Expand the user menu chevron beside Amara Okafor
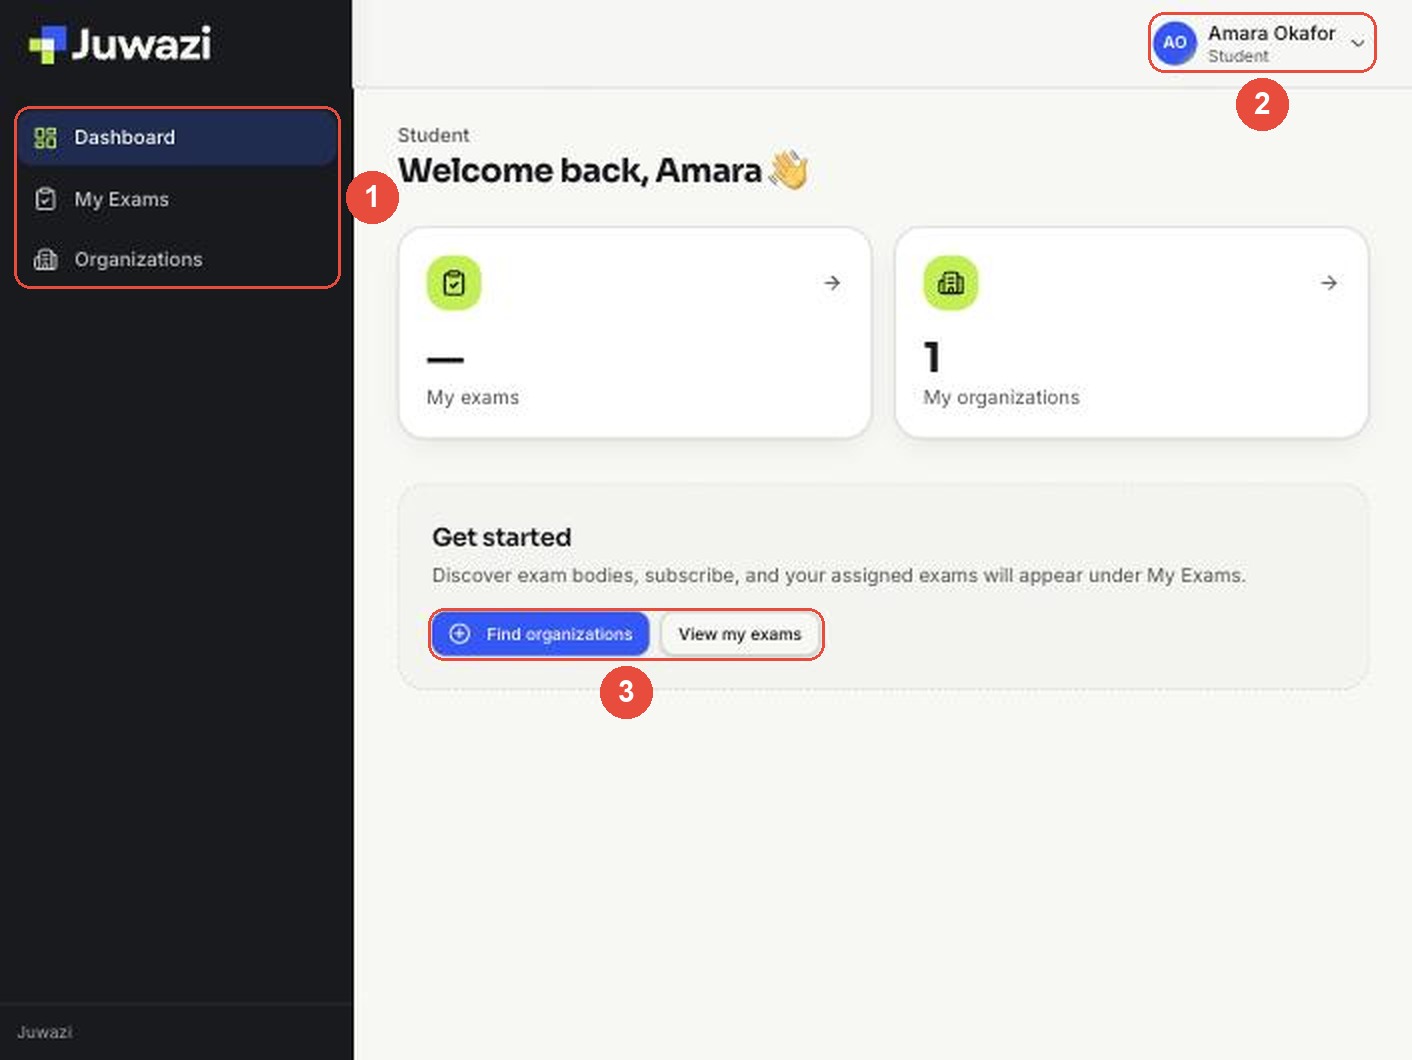This screenshot has height=1060, width=1412. 1357,43
